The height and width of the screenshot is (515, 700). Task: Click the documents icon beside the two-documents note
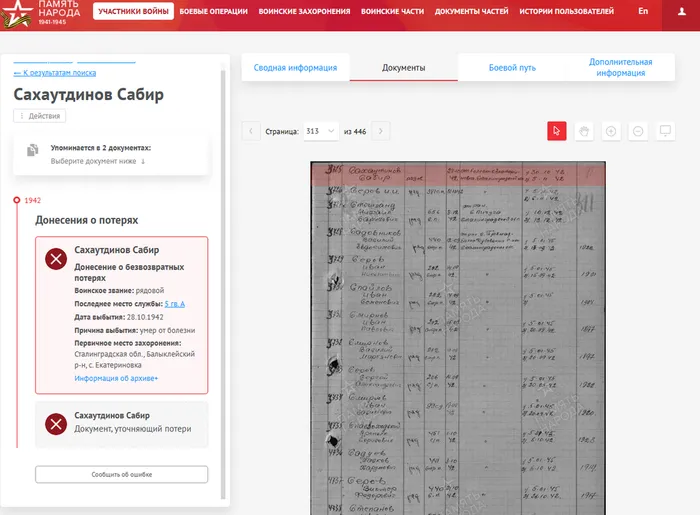33,150
